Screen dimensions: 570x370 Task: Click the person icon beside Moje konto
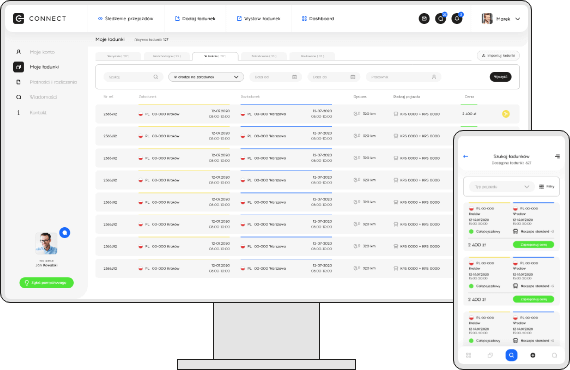(19, 52)
